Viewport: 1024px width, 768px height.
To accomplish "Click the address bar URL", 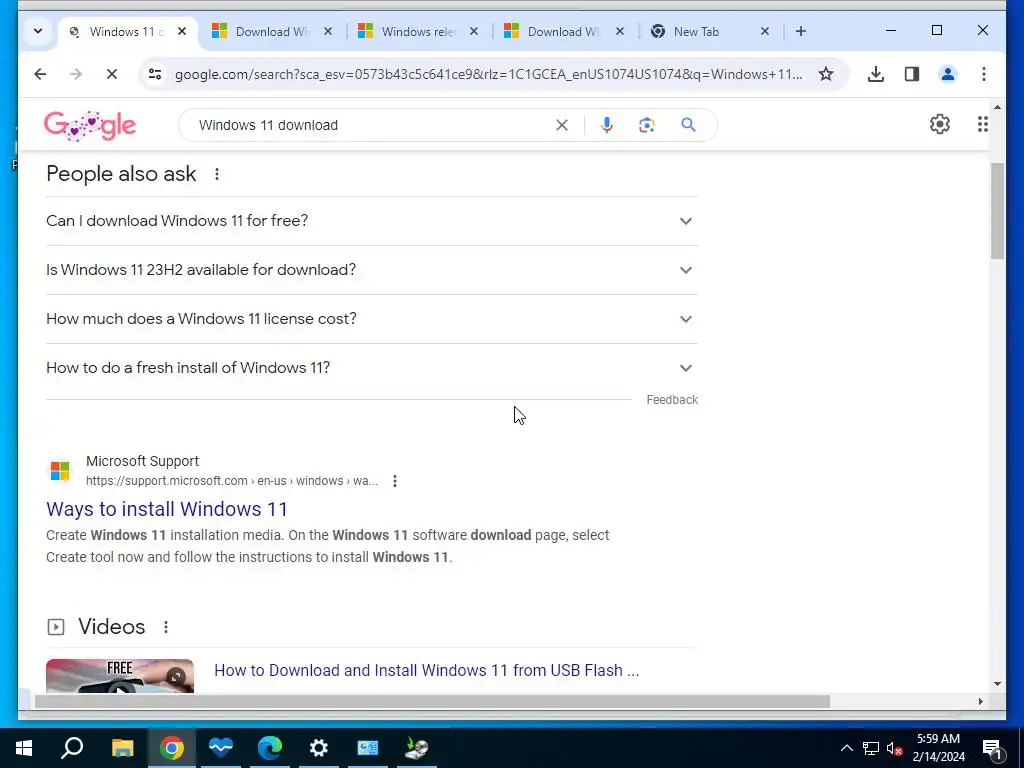I will pos(488,74).
